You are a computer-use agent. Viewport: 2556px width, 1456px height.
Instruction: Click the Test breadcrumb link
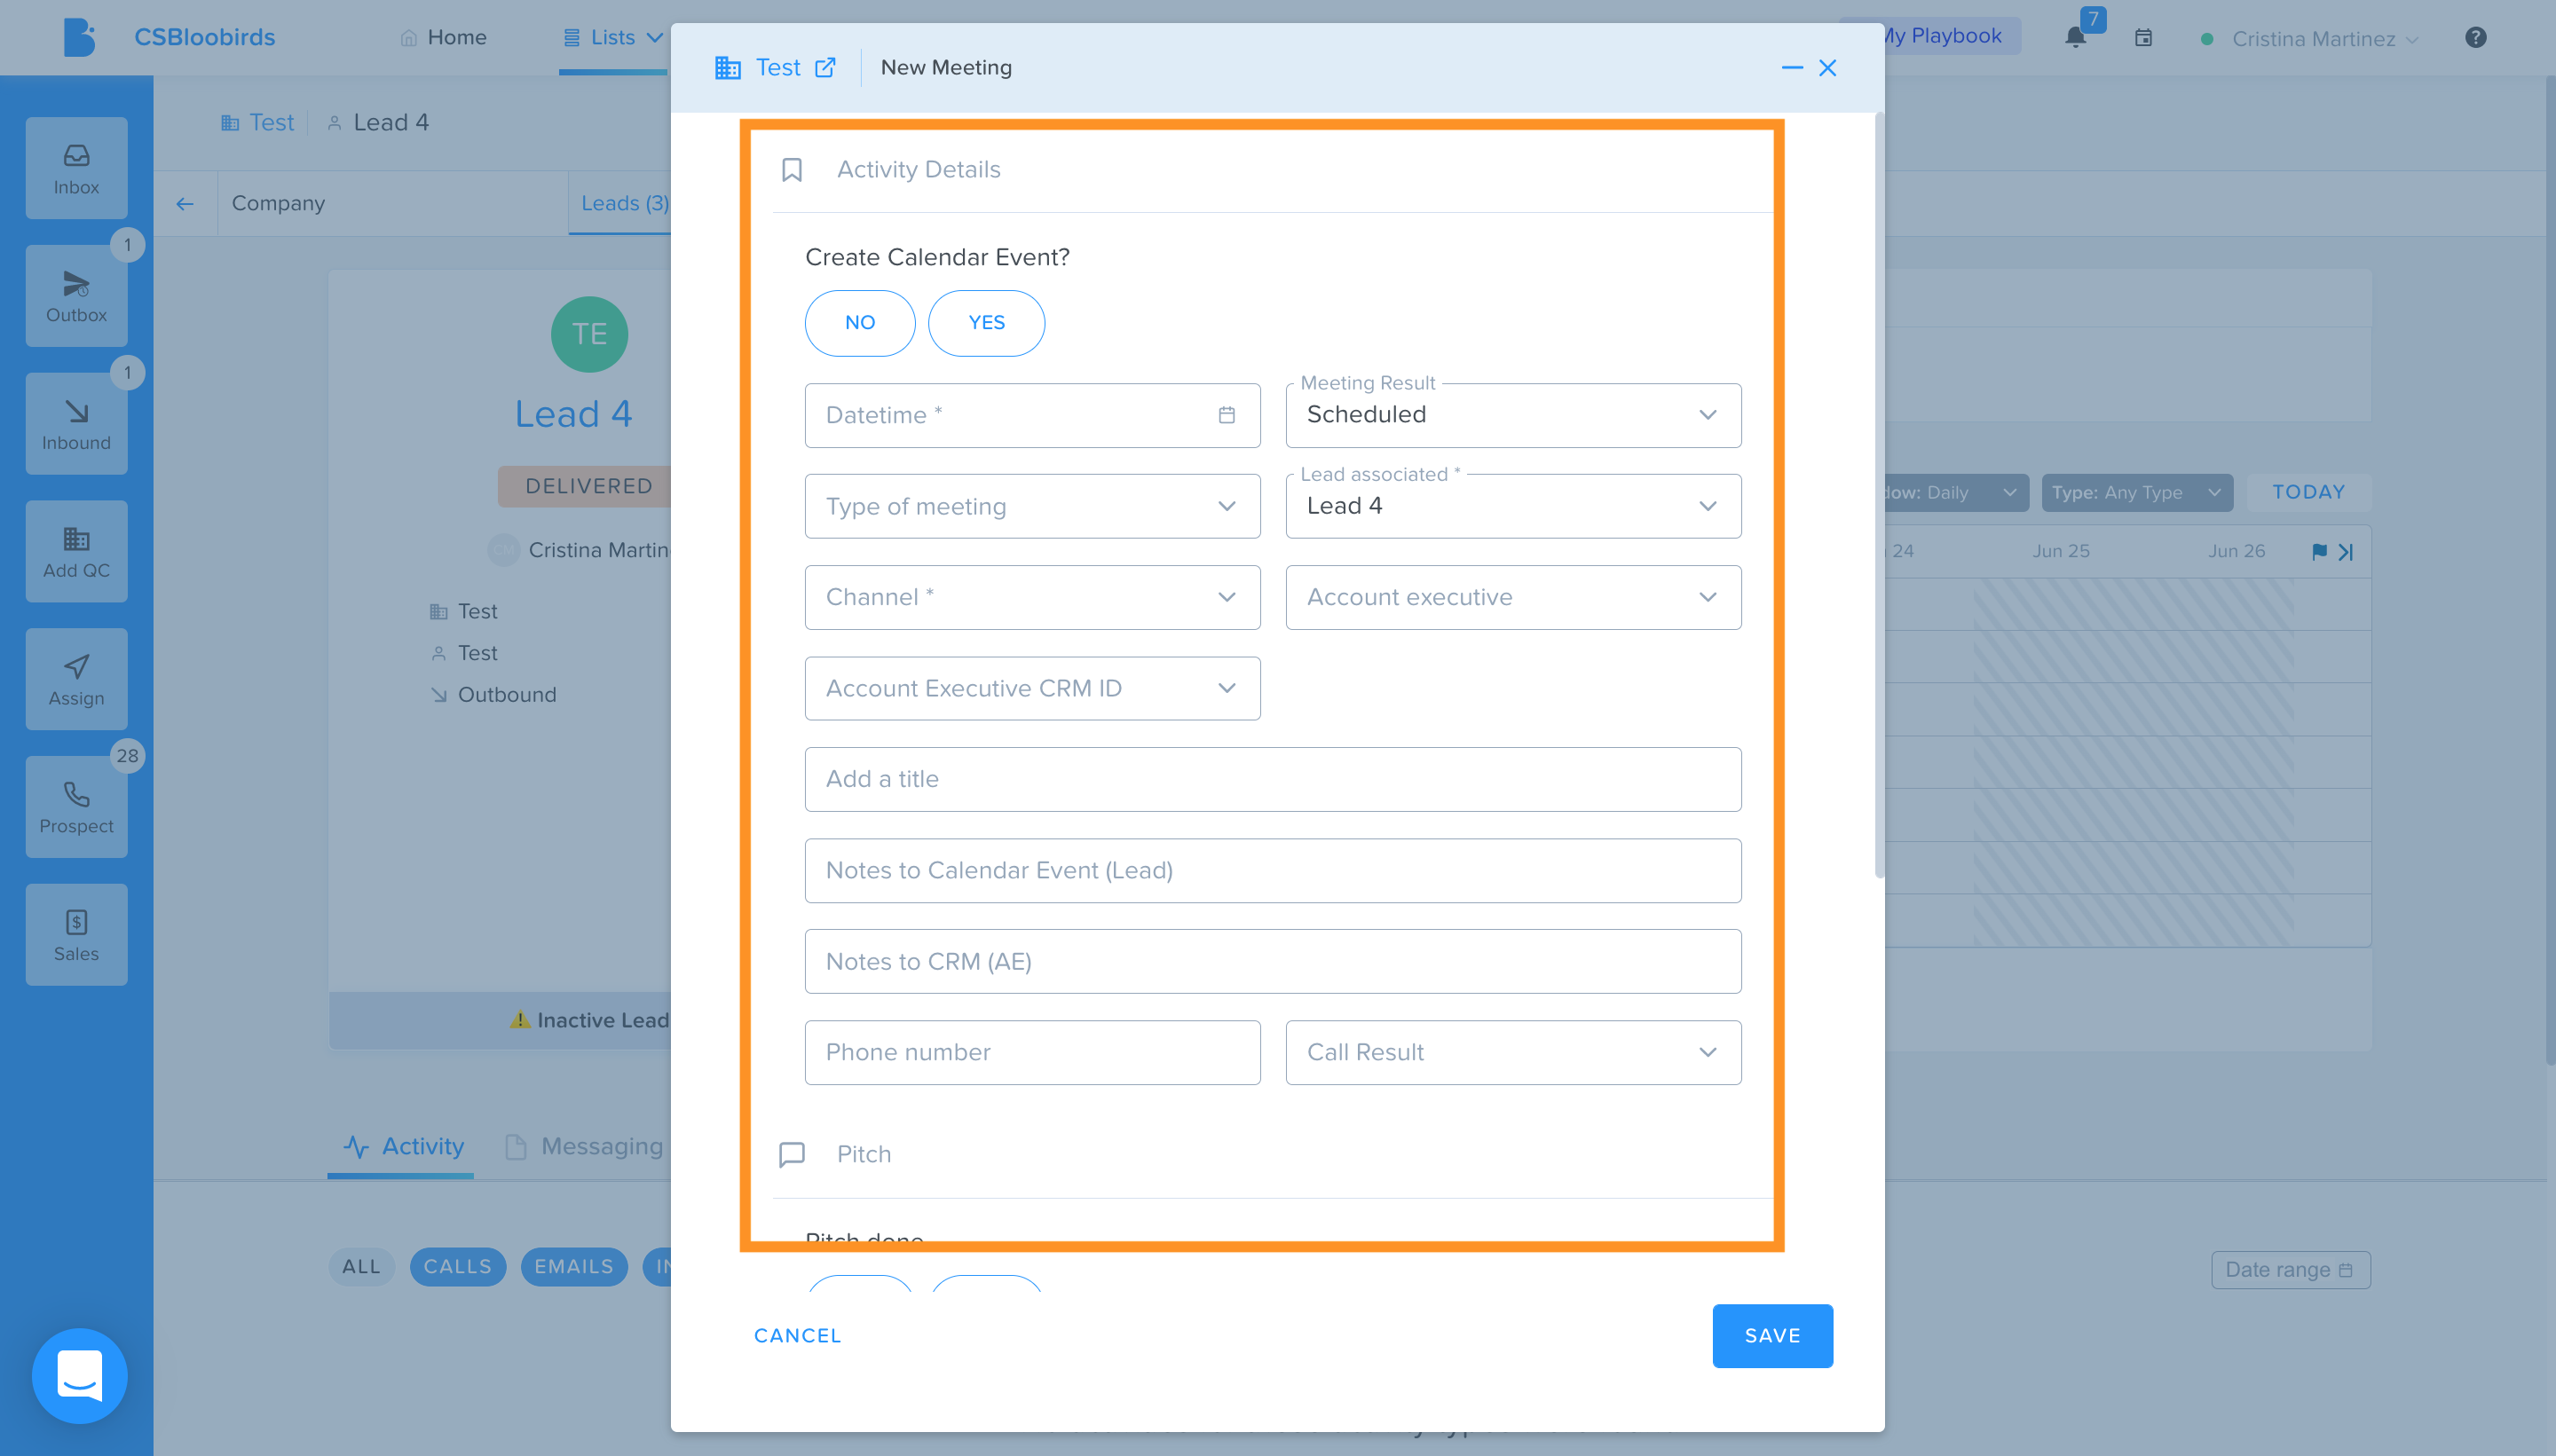pos(271,122)
